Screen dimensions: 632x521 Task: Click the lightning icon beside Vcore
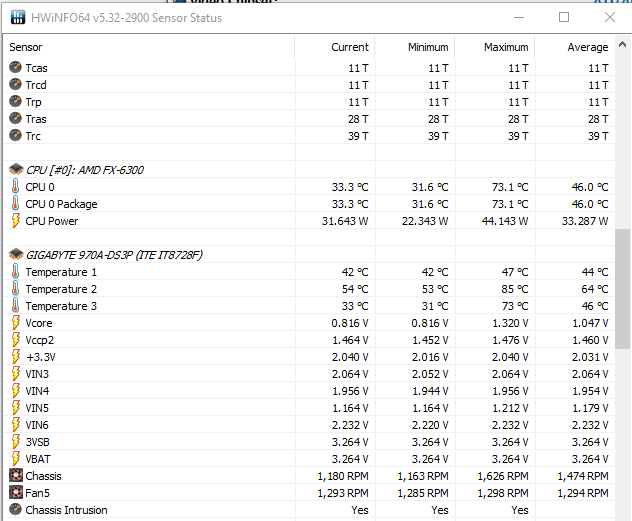tap(15, 322)
